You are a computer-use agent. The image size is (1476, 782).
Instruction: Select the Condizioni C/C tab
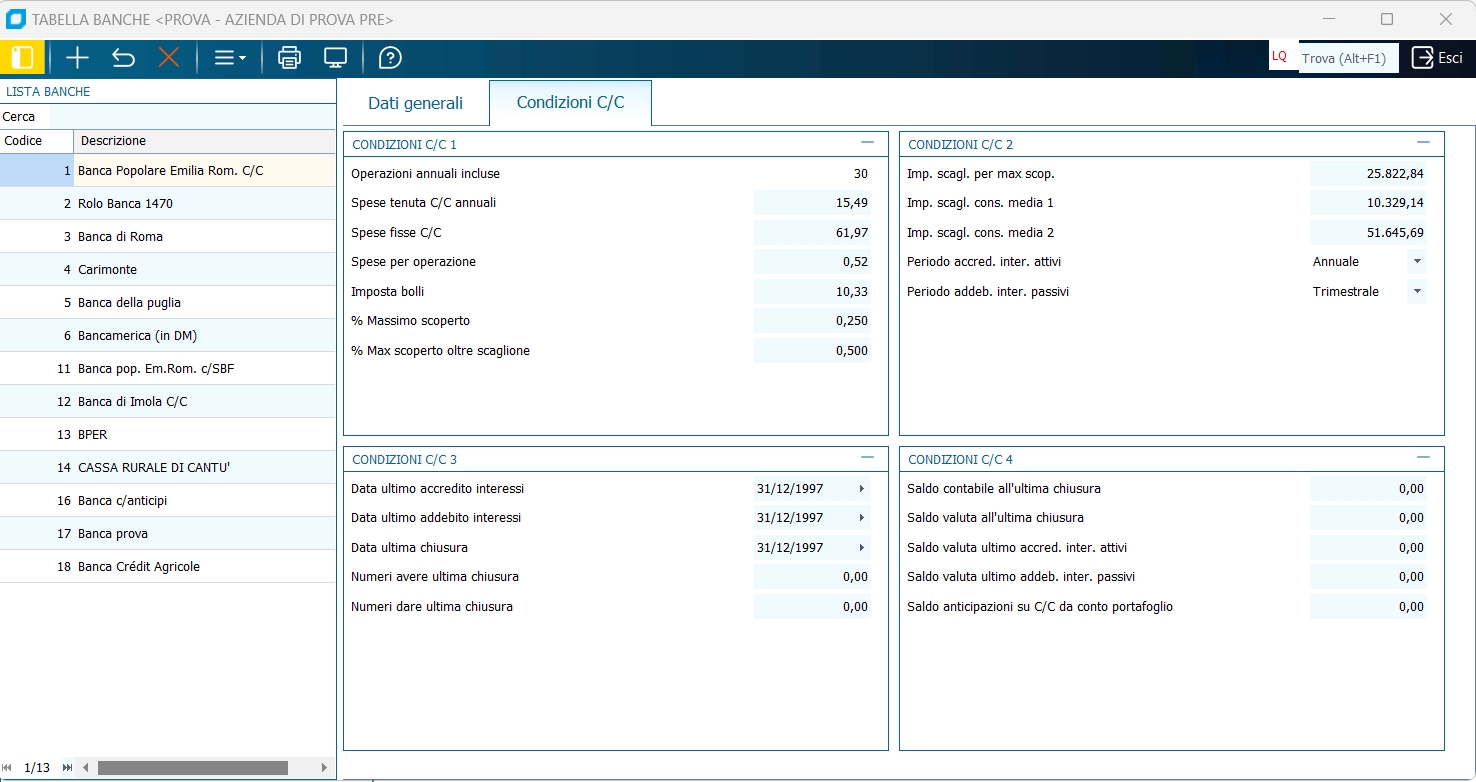click(570, 103)
